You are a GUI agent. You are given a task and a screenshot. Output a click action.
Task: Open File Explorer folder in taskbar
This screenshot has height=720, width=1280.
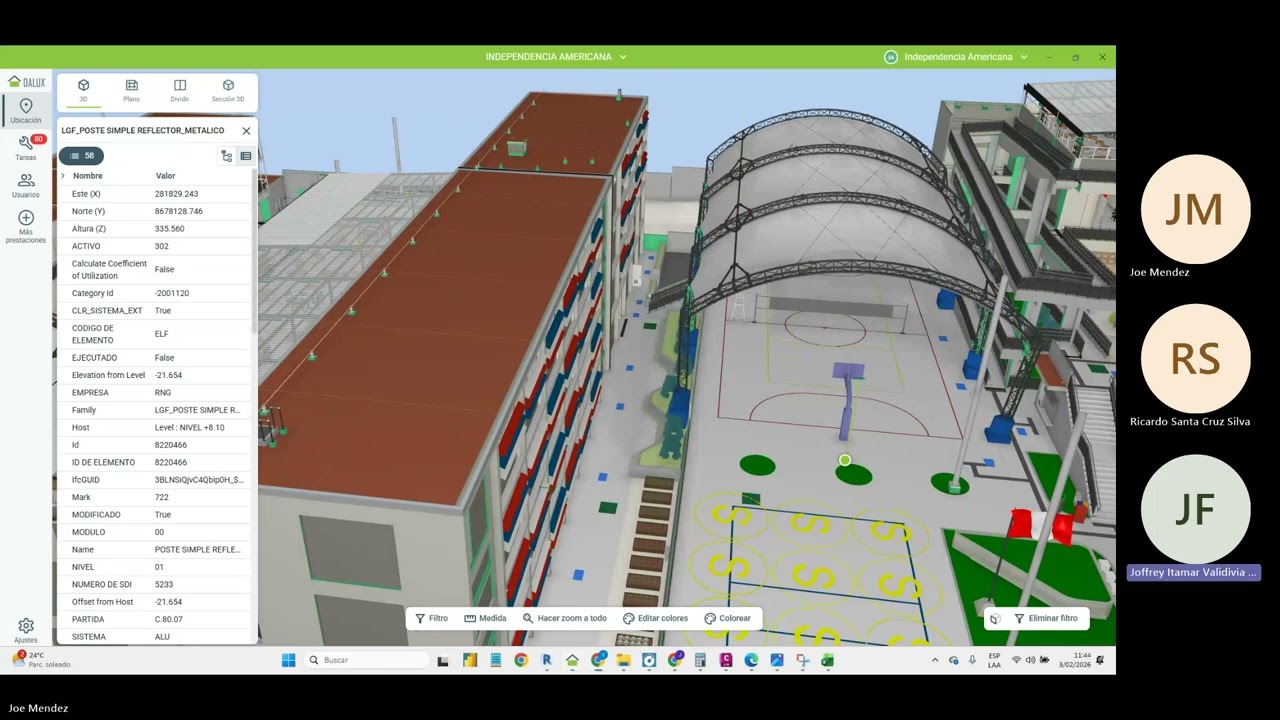pyautogui.click(x=623, y=660)
